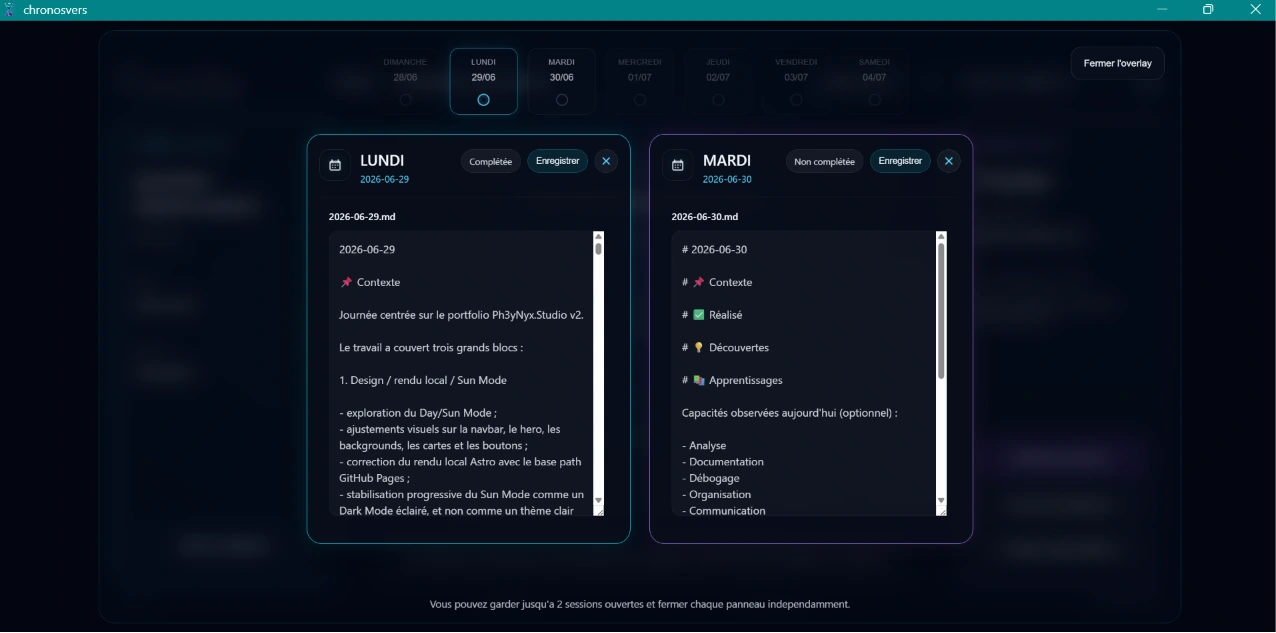
Task: Toggle the Non complétée status in the MARDI panel
Action: [x=825, y=161]
